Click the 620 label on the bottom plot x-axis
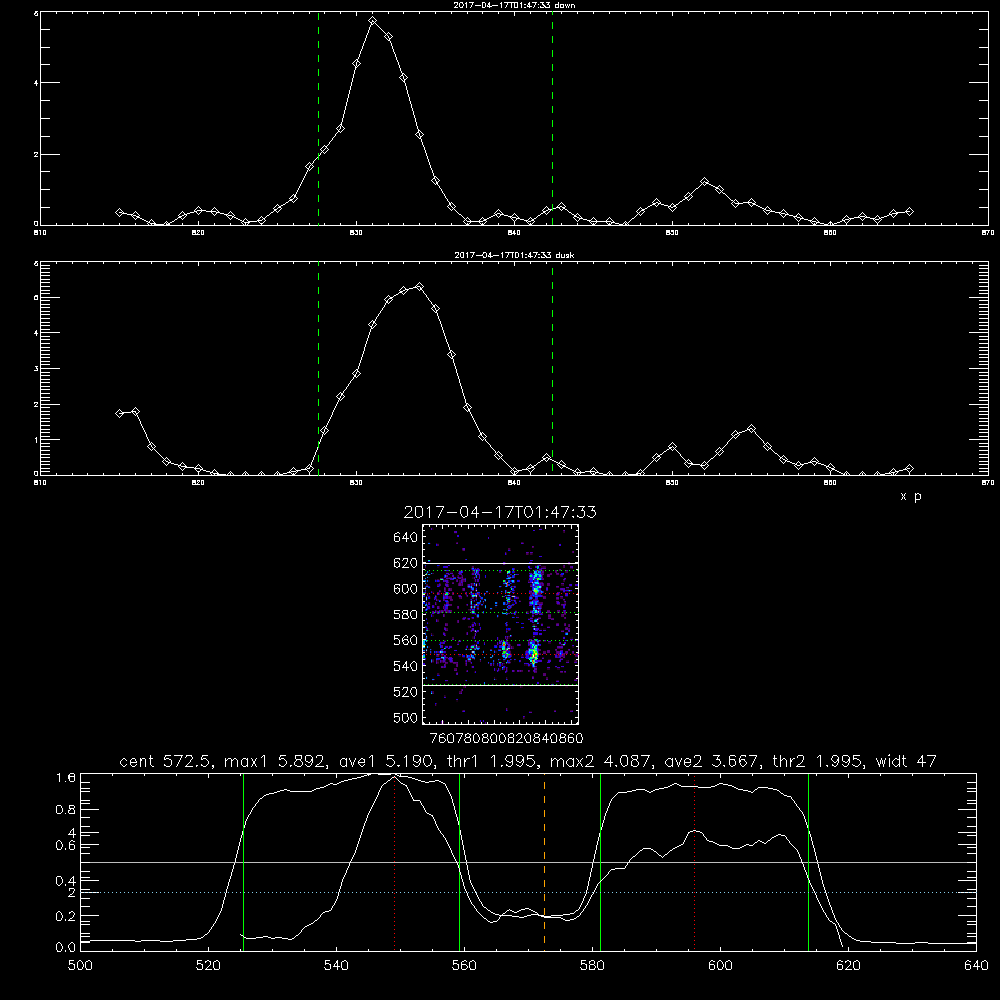The height and width of the screenshot is (1000, 1000). [x=848, y=966]
